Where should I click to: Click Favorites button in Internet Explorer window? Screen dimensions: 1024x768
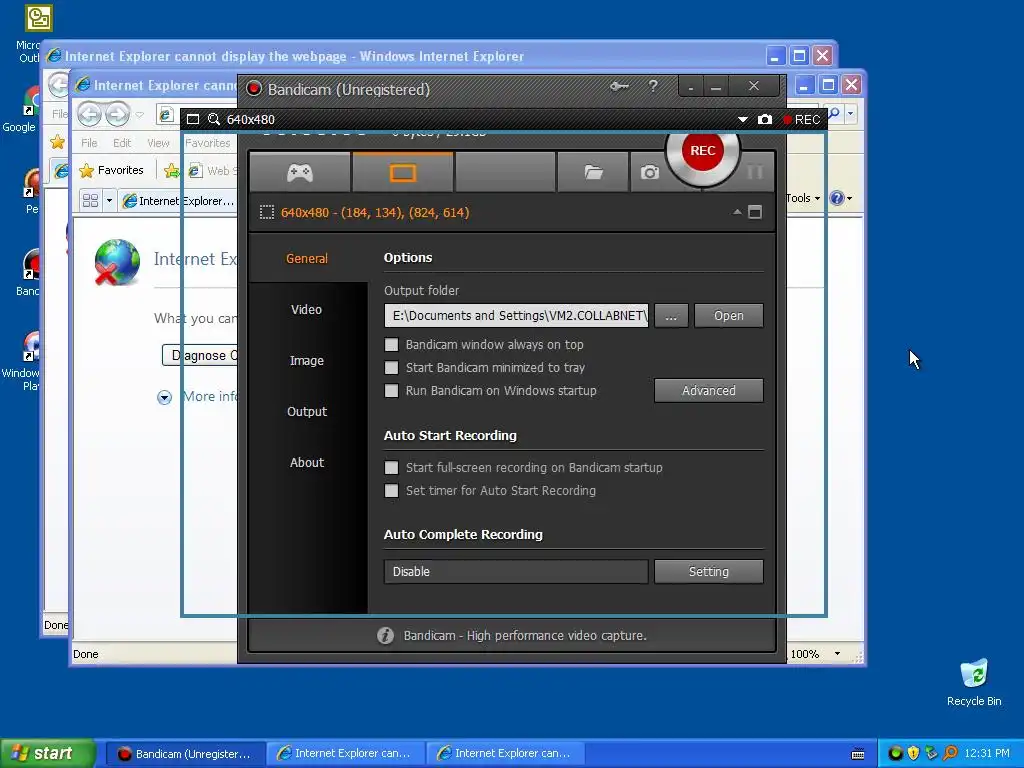(x=111, y=170)
